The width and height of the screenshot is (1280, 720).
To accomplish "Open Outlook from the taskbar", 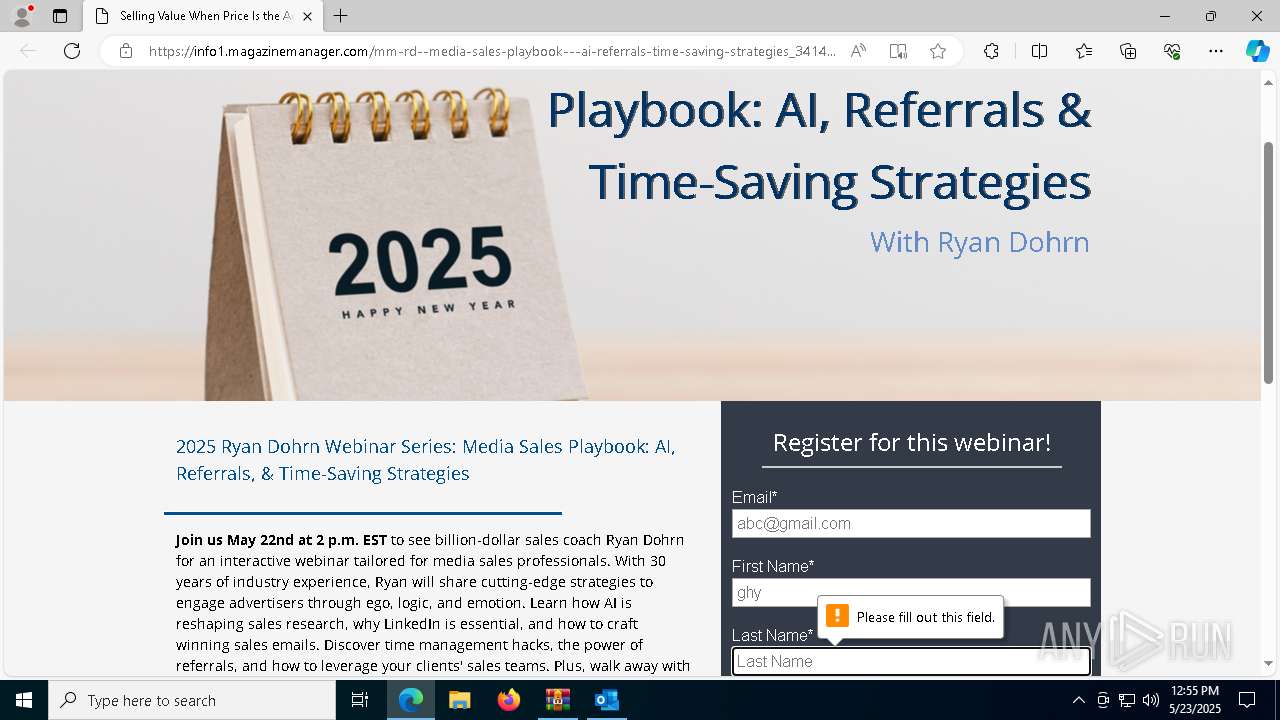I will coord(606,700).
